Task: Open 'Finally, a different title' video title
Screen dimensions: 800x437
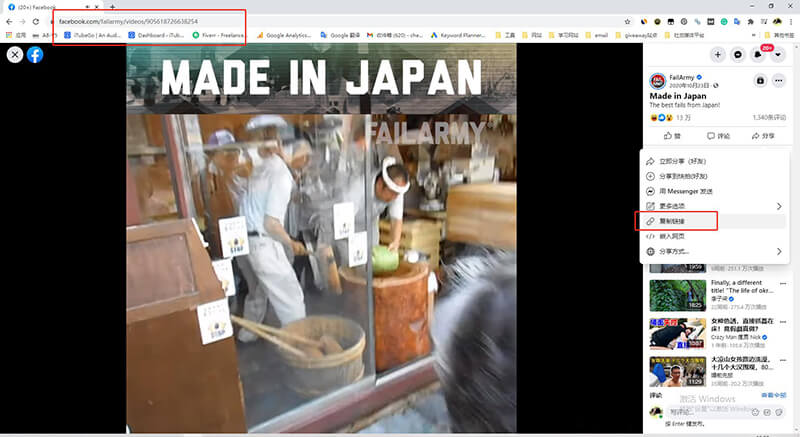Action: click(x=742, y=286)
